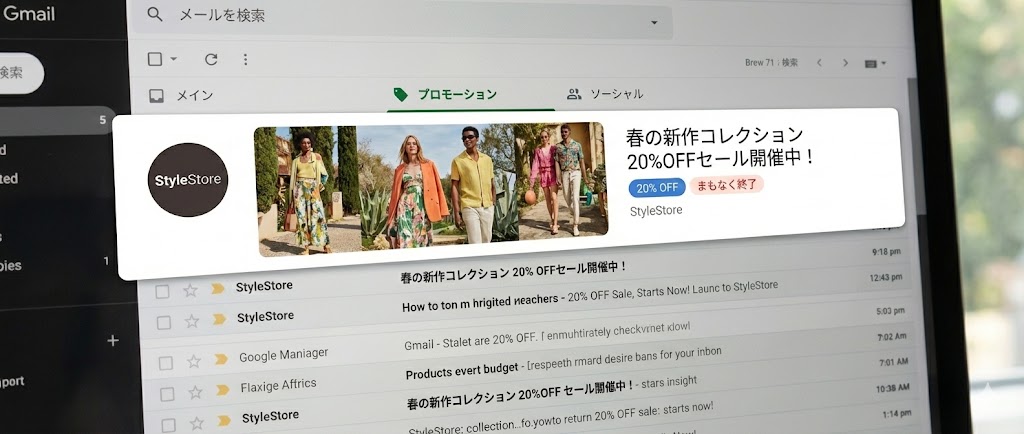This screenshot has height=434, width=1024.
Task: Click the StyleStore advertiser name under the badges
Action: [656, 210]
